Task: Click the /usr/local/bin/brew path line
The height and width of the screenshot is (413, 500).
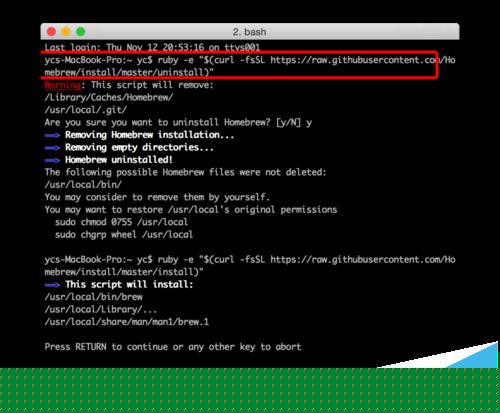Action: click(94, 297)
